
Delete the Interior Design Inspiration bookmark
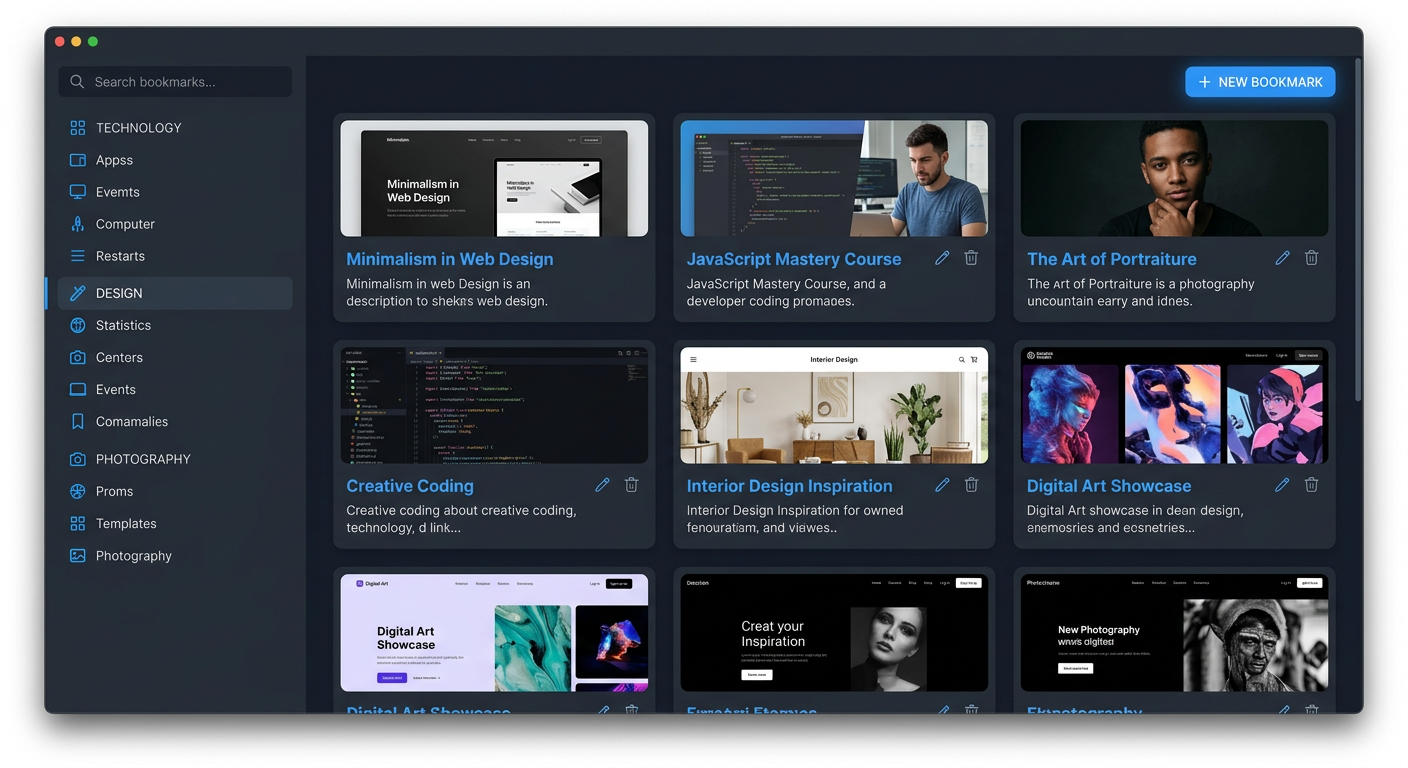[x=971, y=485]
